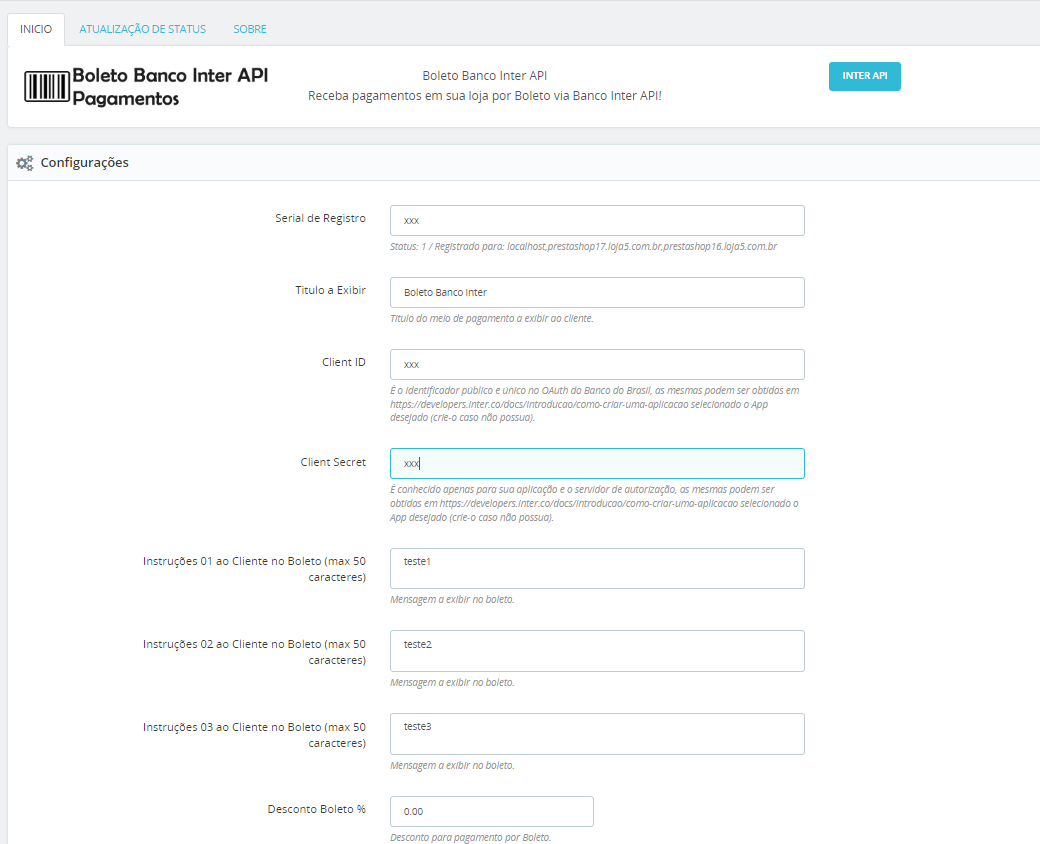Viewport: 1040px width, 844px height.
Task: Select the Client ID input field
Action: pyautogui.click(x=597, y=364)
